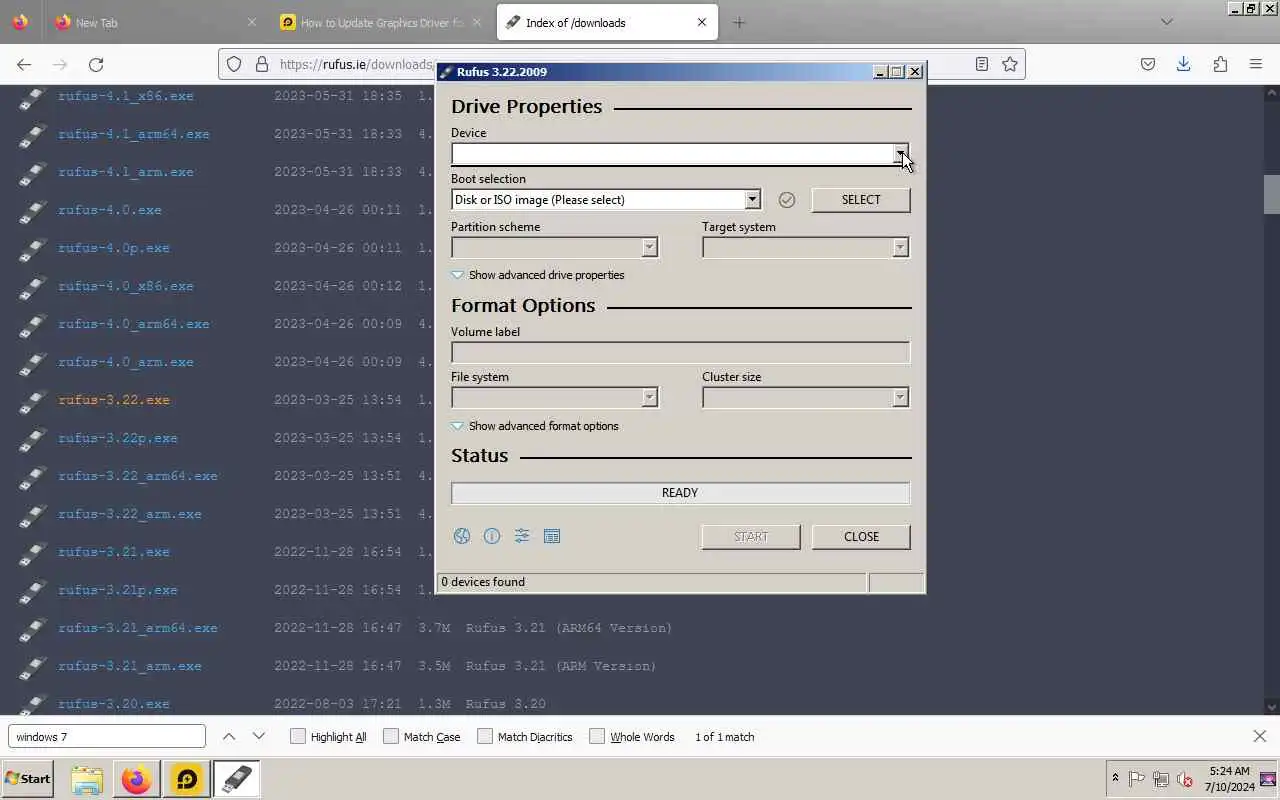Click the Volume label input field
1280x800 pixels.
680,352
